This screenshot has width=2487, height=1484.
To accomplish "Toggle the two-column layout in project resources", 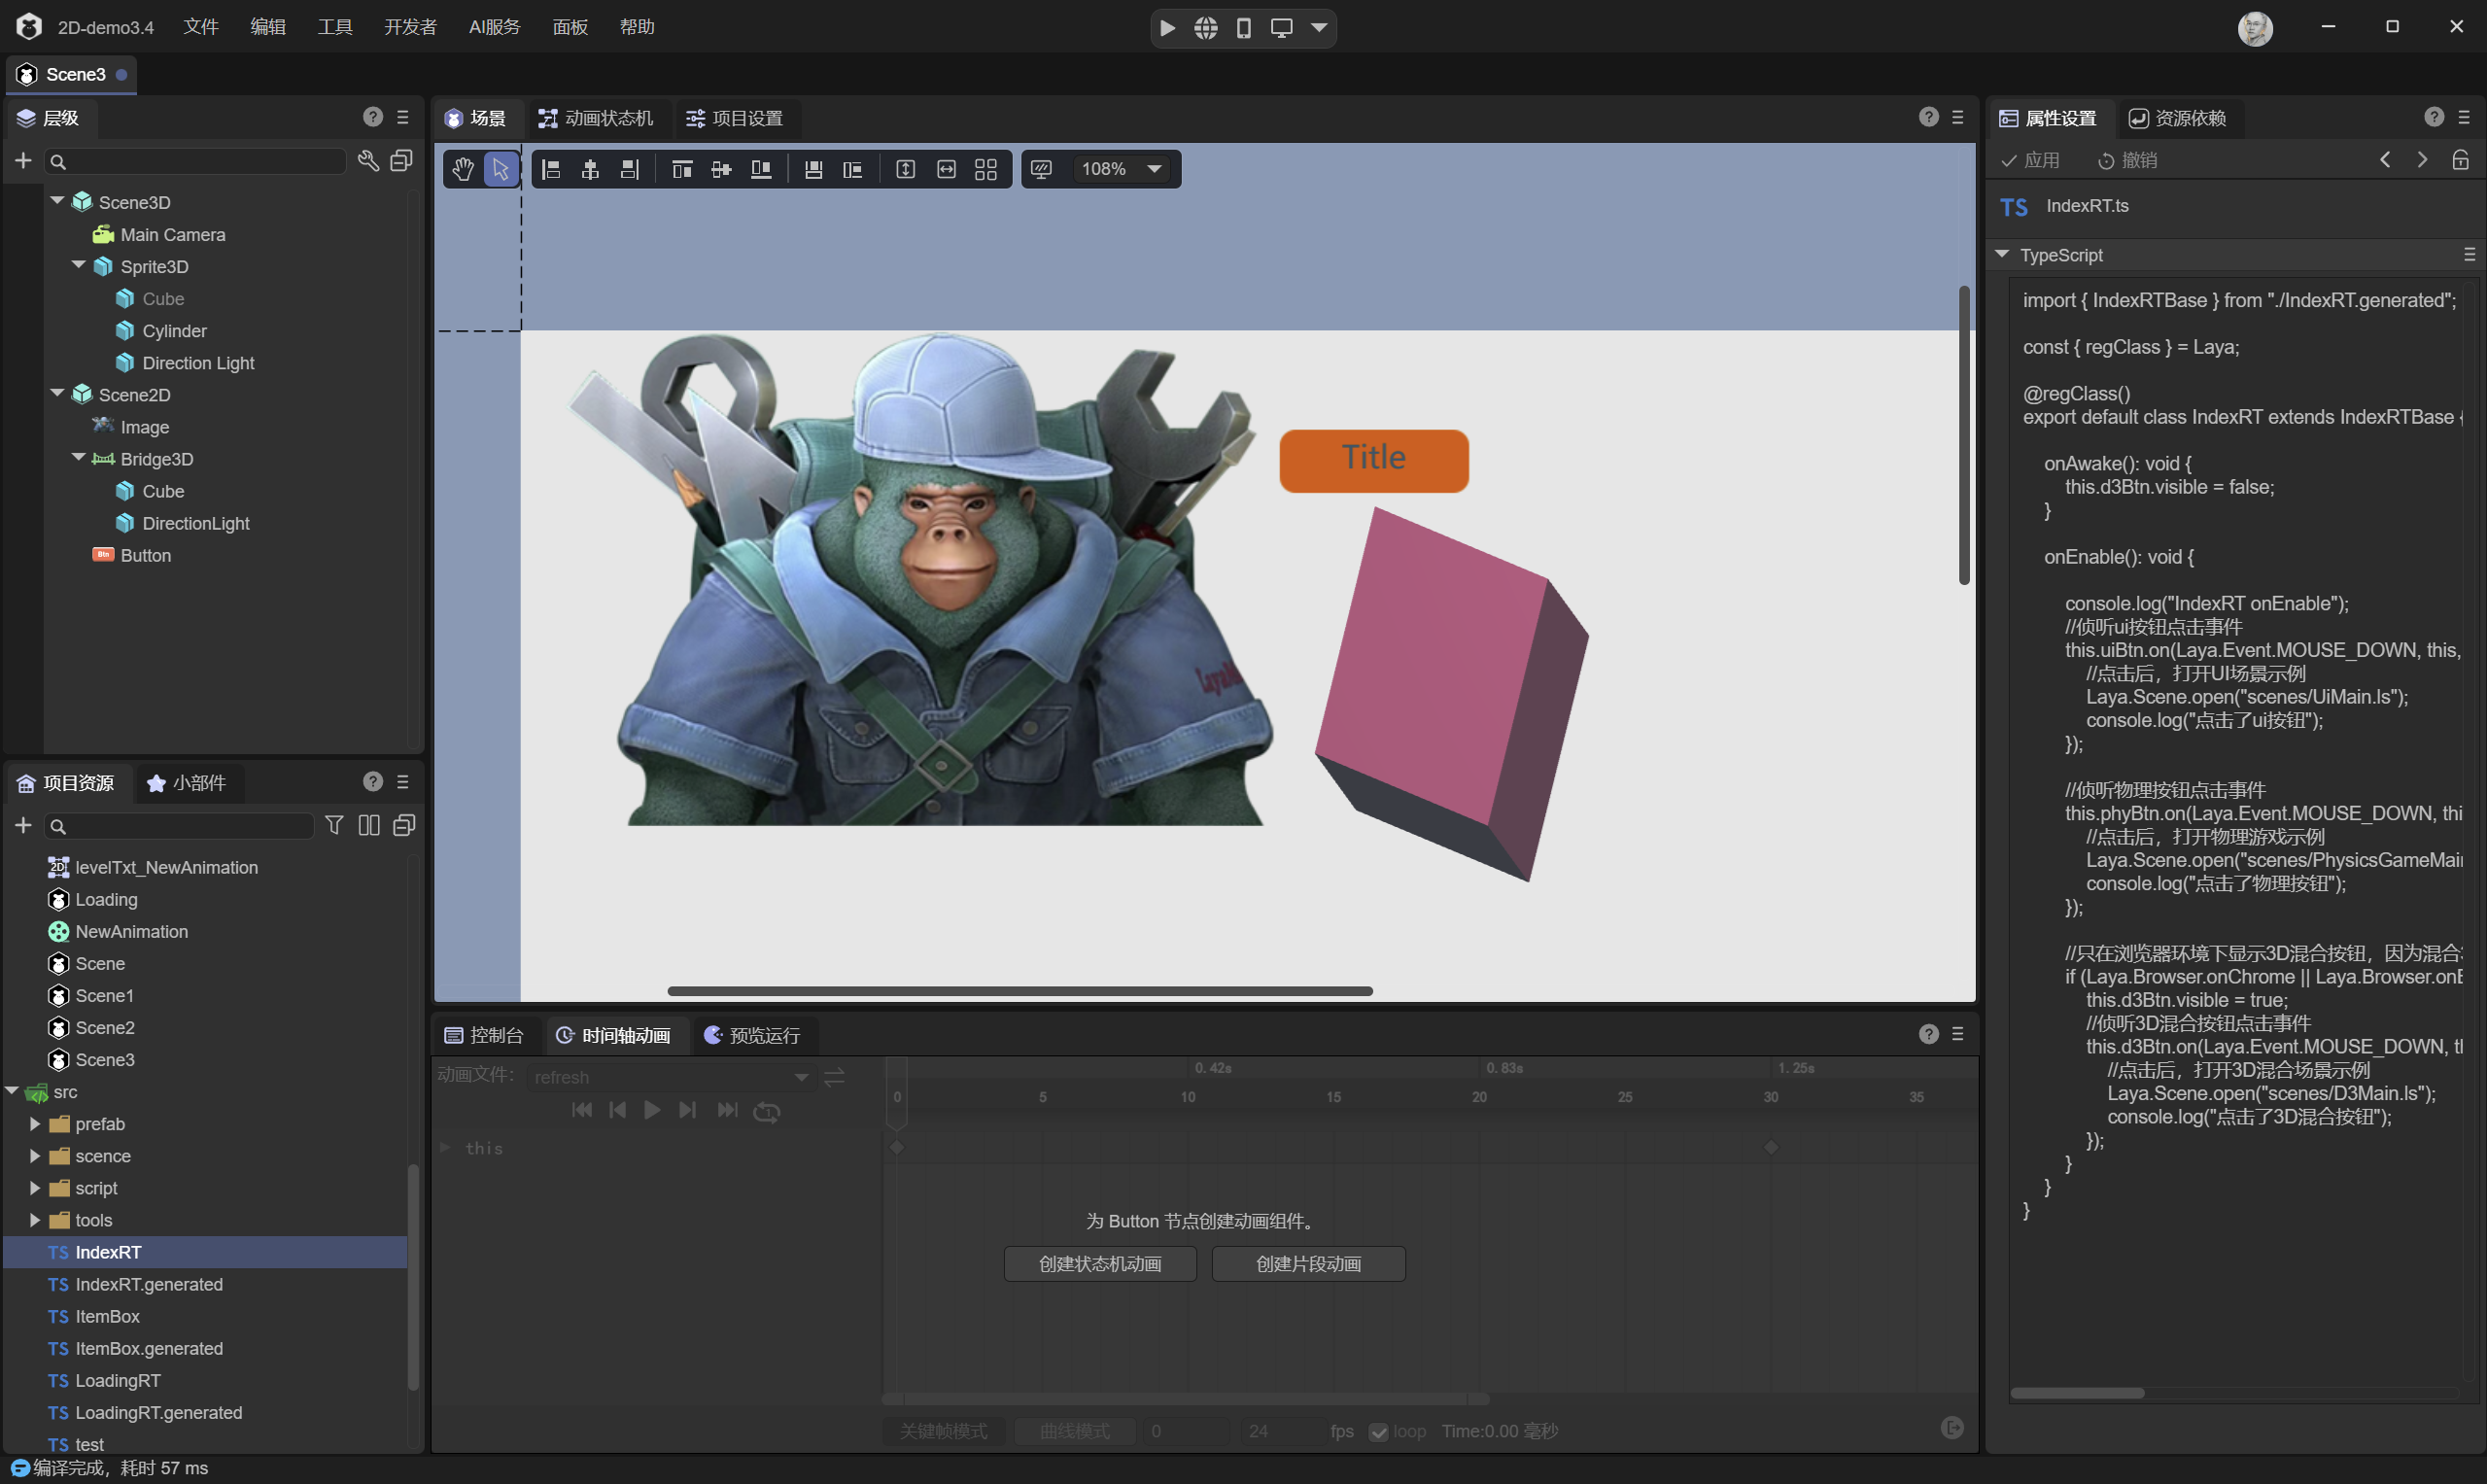I will pyautogui.click(x=369, y=825).
